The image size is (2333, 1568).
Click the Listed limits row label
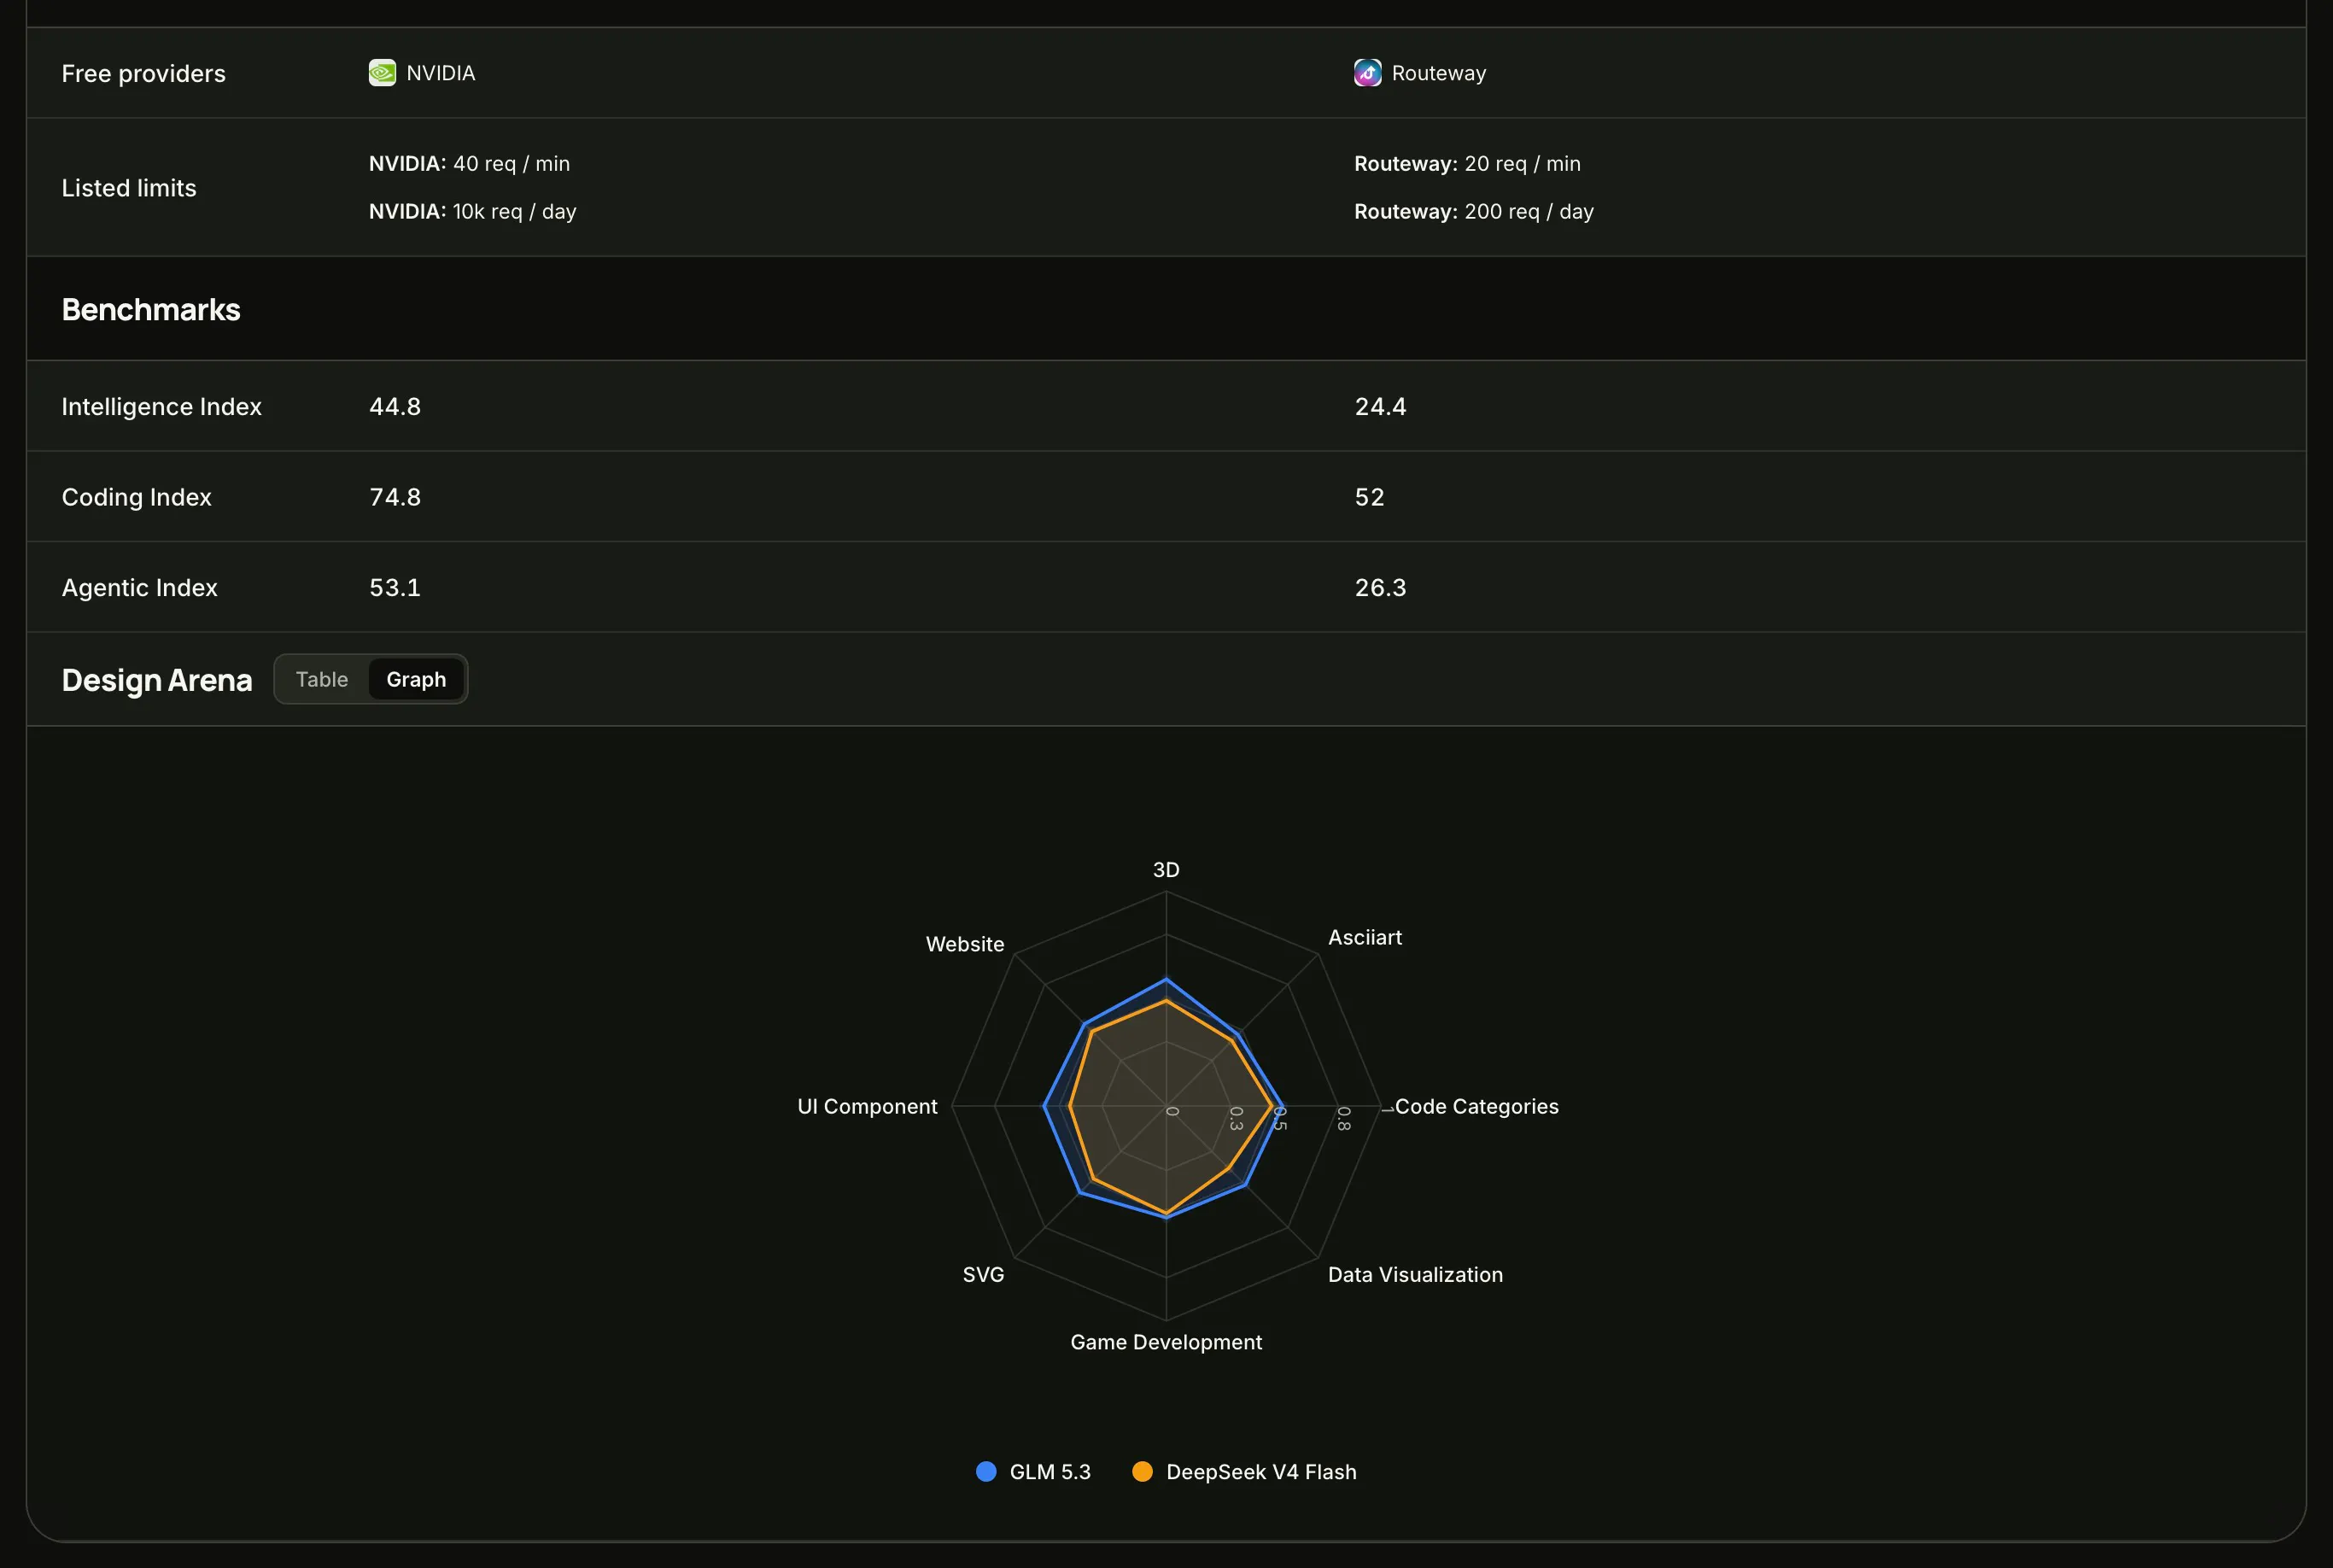[129, 188]
